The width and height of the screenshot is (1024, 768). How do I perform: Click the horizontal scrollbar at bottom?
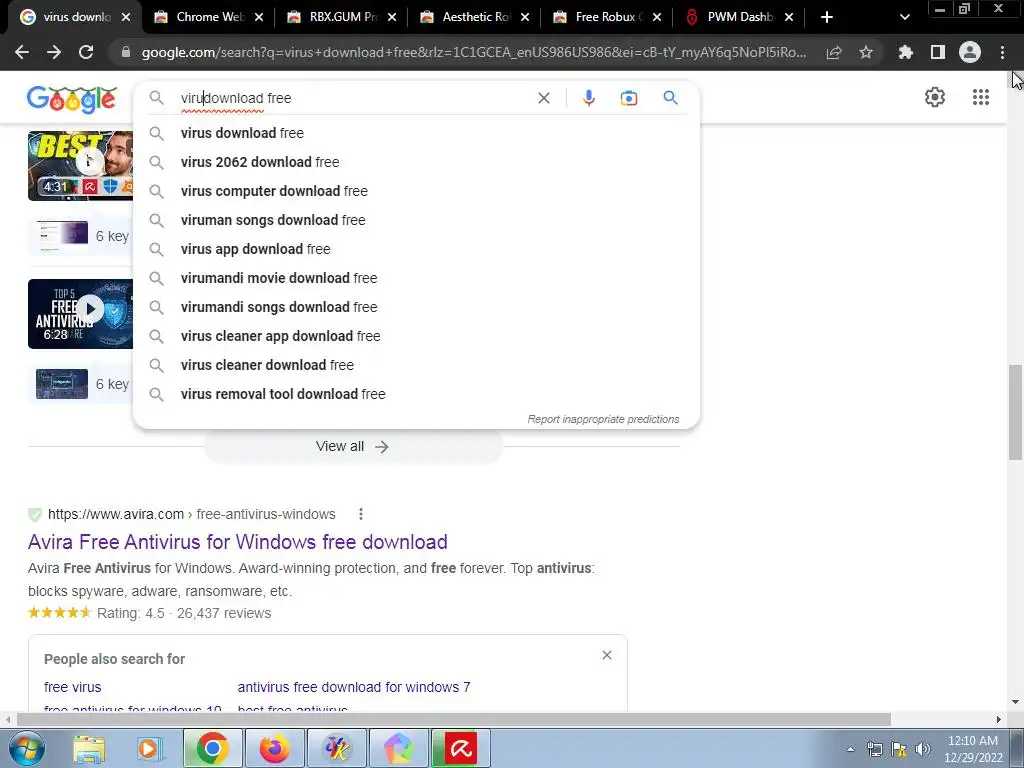(454, 719)
